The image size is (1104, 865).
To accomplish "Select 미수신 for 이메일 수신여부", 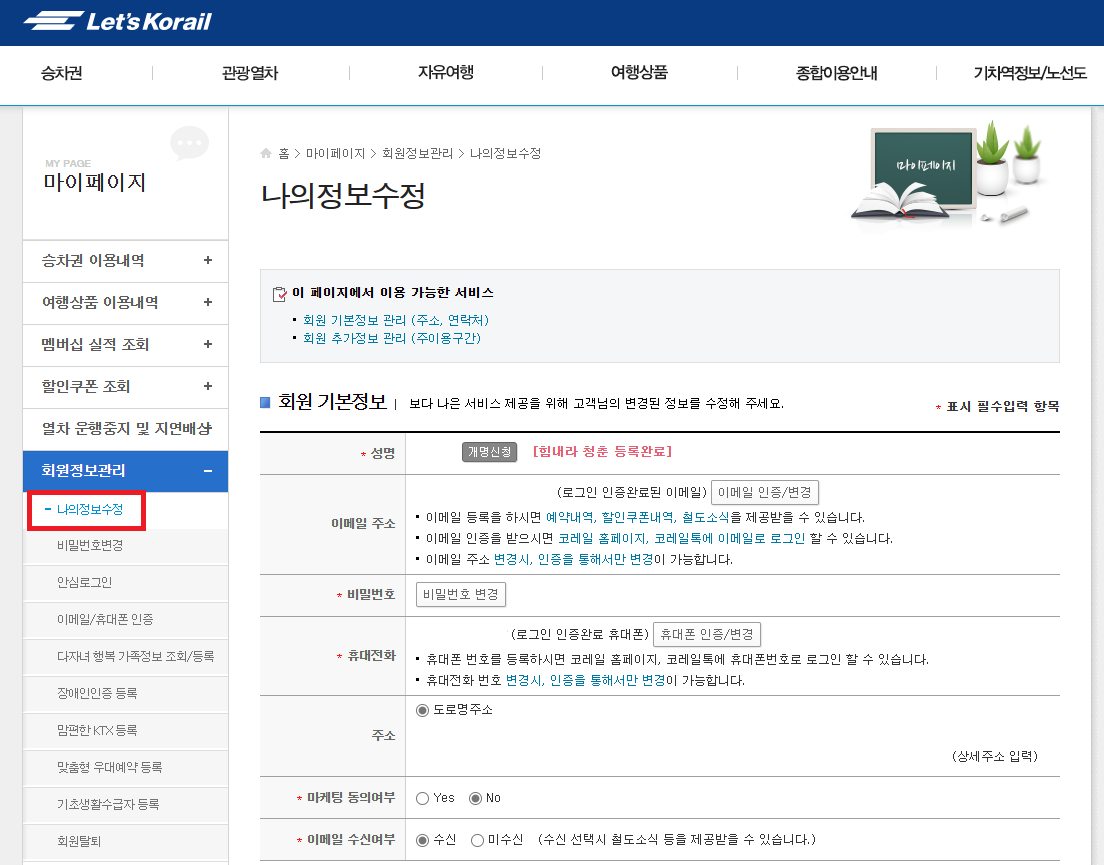I will pos(477,839).
